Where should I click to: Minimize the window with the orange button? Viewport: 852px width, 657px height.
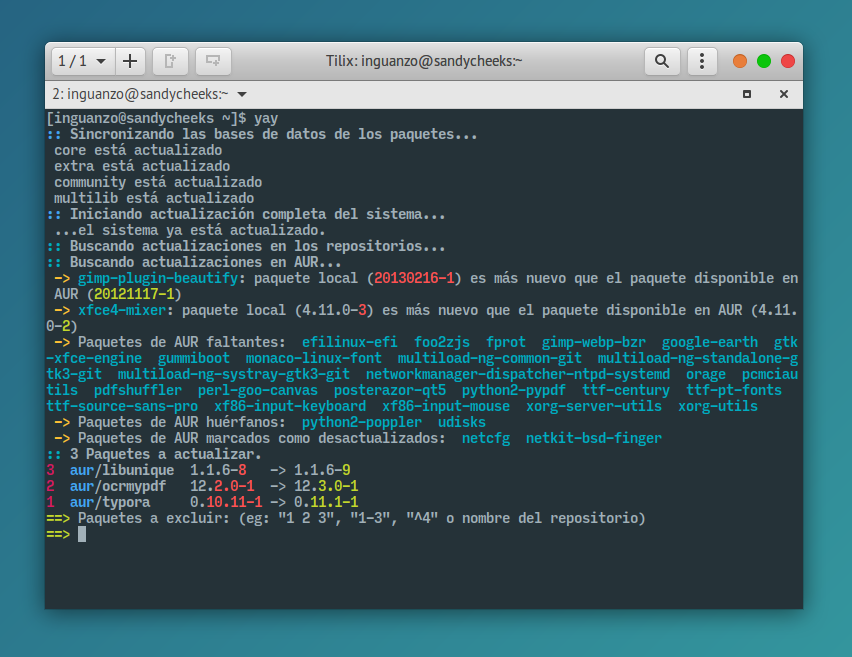(x=738, y=60)
